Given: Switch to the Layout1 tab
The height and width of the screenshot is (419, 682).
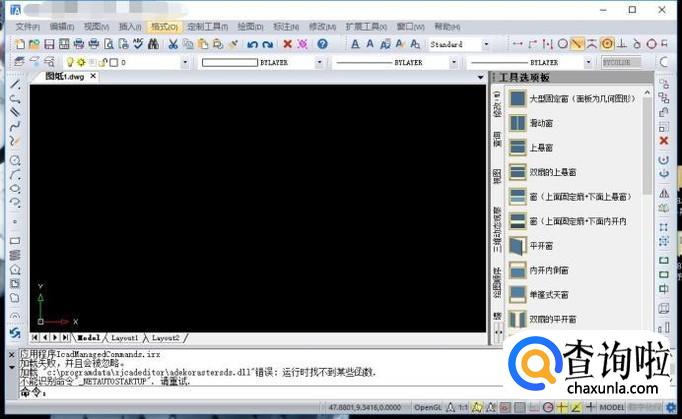Looking at the screenshot, I should 125,338.
